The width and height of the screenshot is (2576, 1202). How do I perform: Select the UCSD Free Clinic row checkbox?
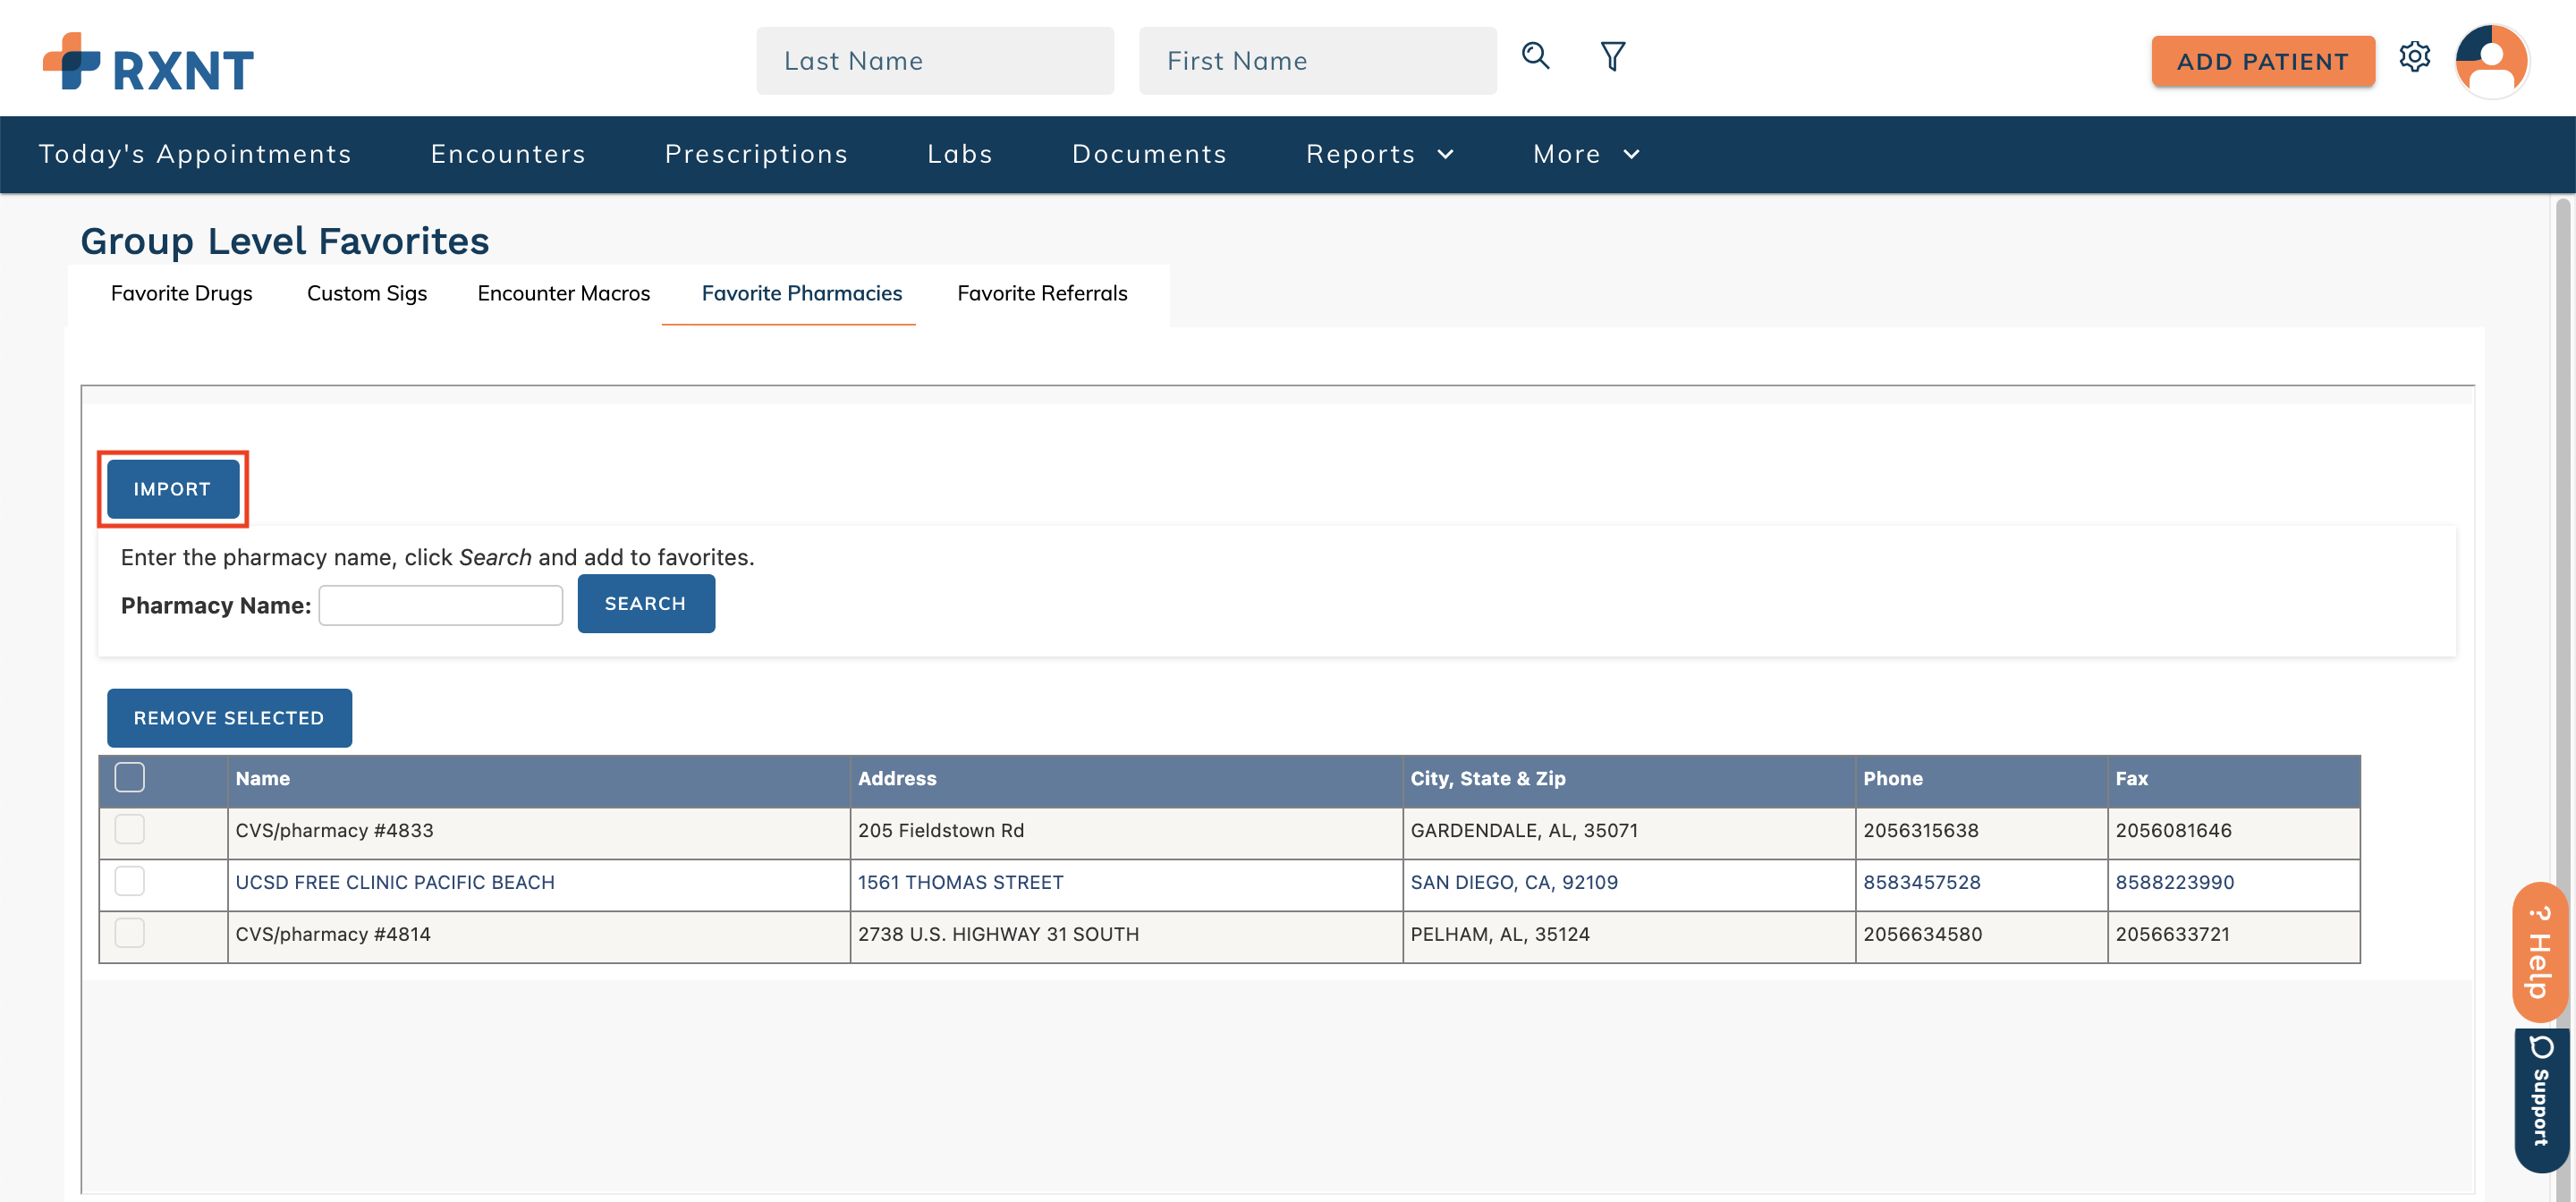[x=129, y=881]
